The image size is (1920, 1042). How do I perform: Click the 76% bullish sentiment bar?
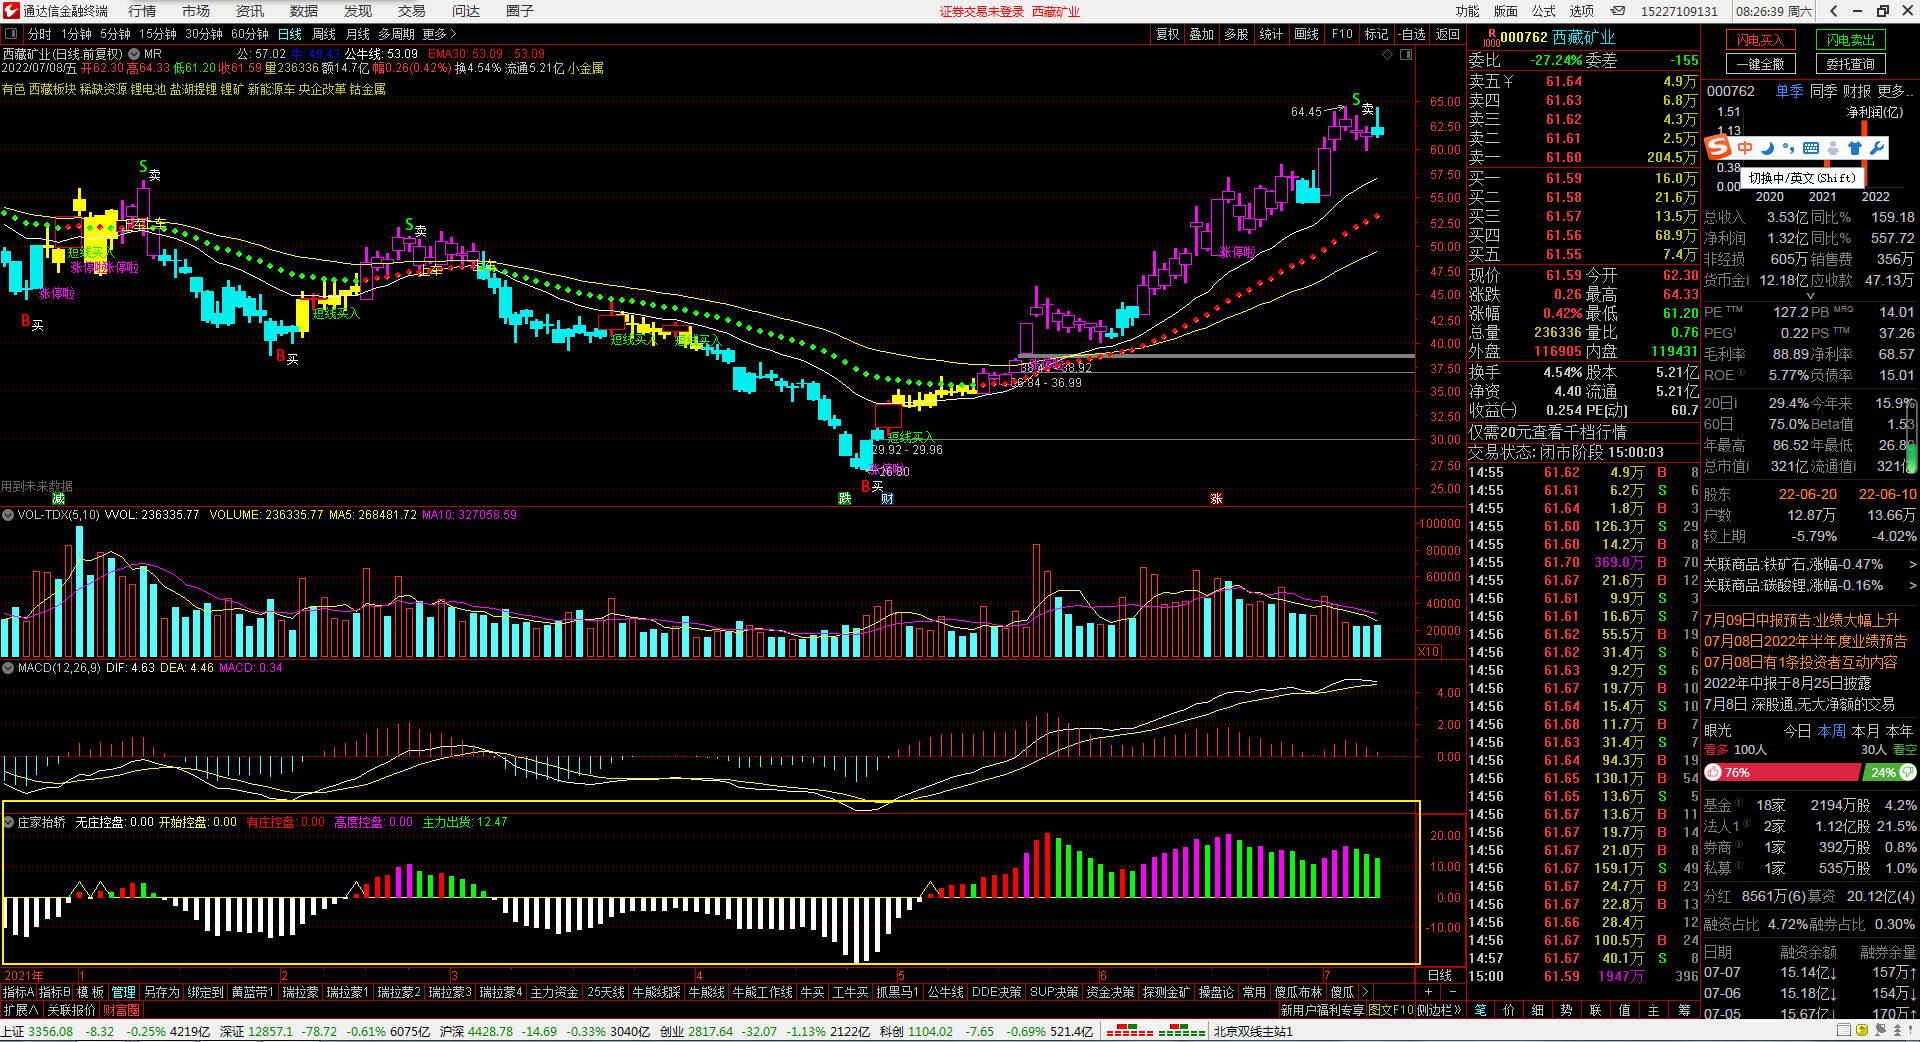click(x=1781, y=772)
